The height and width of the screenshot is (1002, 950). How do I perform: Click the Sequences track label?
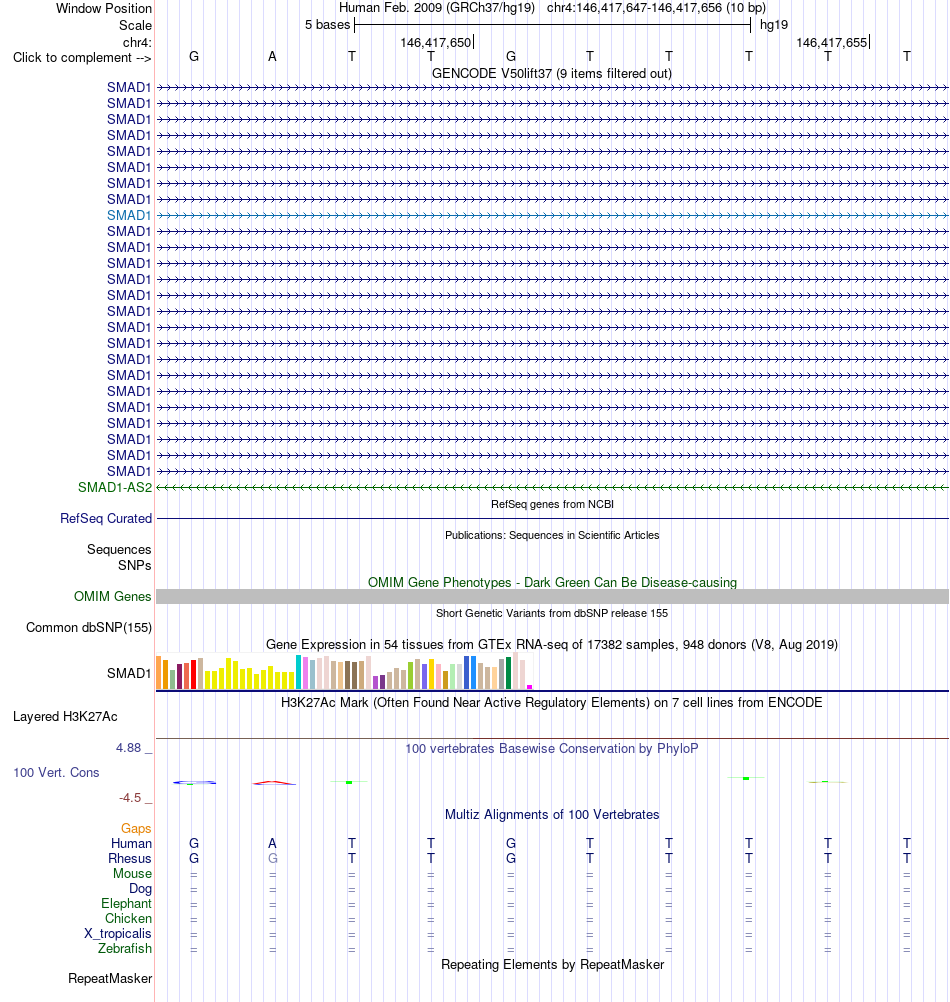[119, 550]
